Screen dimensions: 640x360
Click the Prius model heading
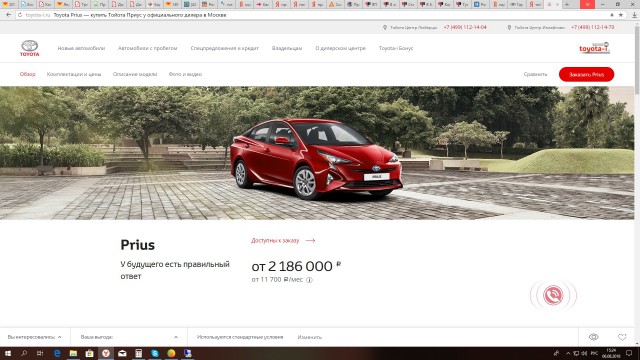138,245
